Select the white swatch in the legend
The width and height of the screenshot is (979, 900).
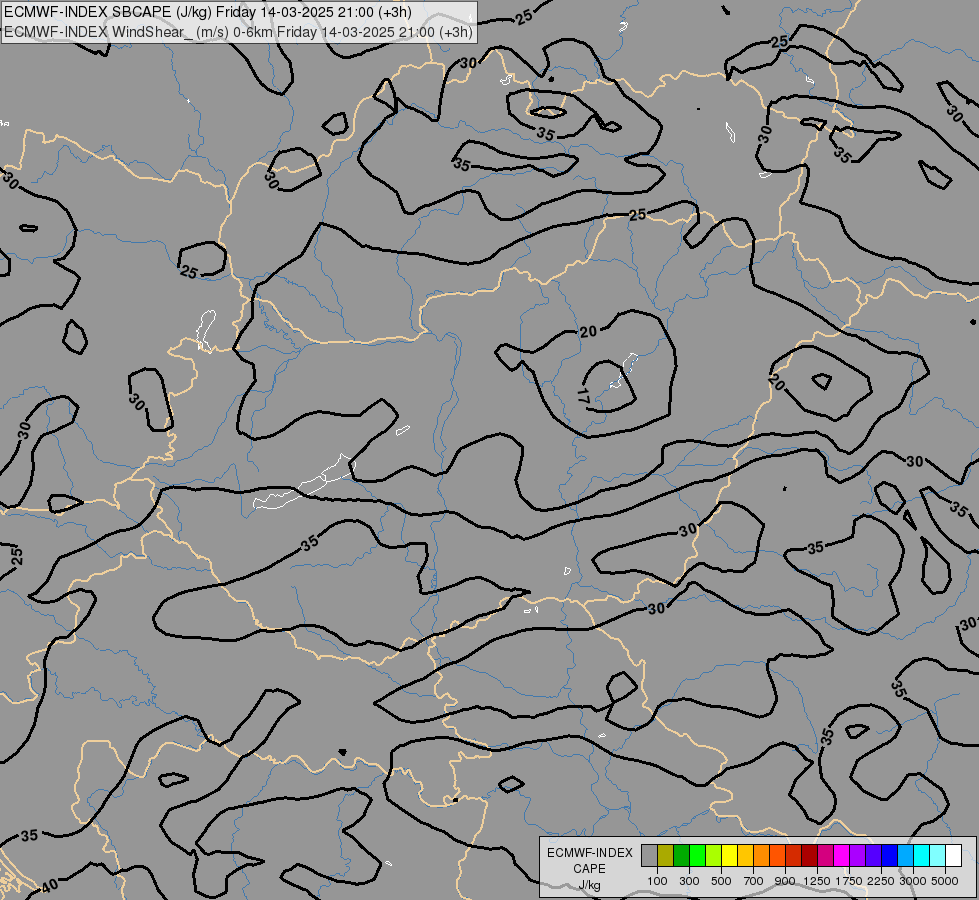tap(954, 855)
